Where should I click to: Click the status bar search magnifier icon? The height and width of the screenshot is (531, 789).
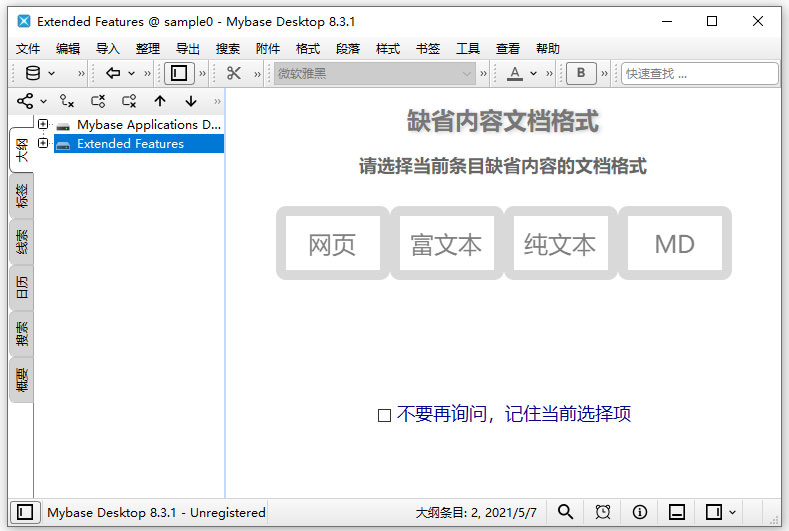pos(565,512)
